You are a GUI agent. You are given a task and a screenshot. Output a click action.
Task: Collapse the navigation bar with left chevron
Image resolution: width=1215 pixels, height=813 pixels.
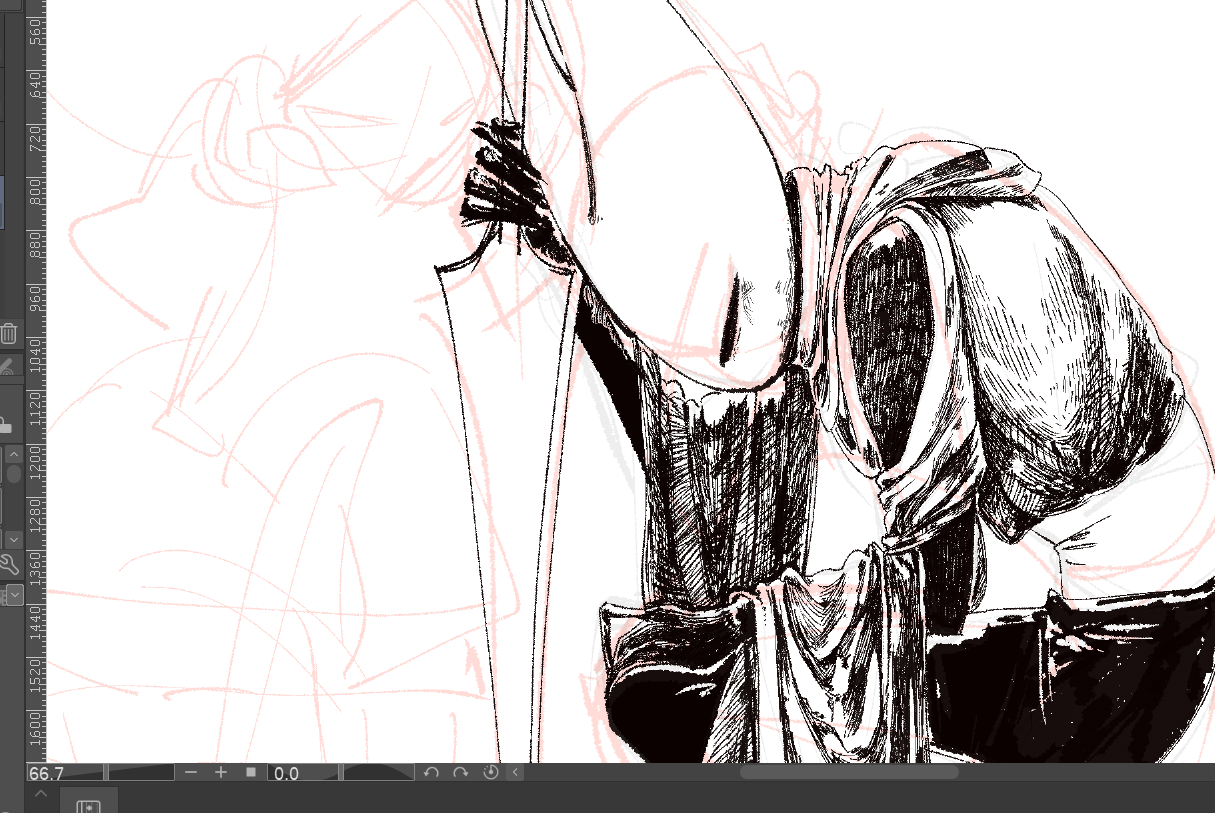tap(515, 773)
